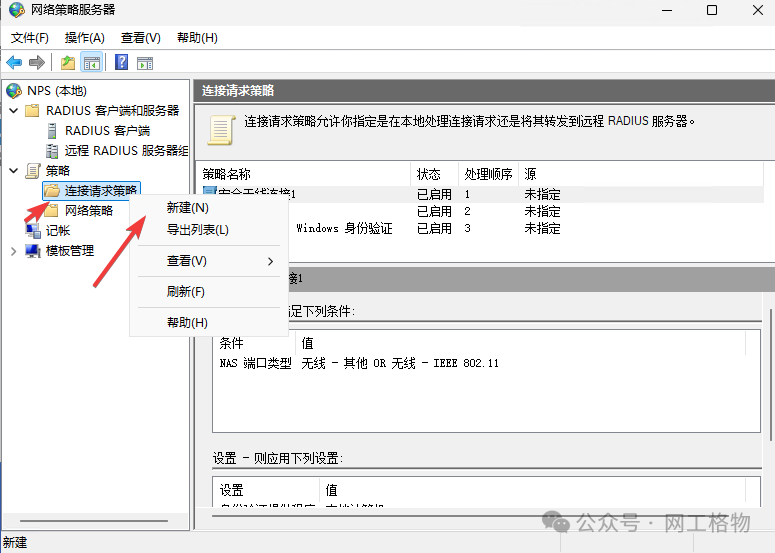The image size is (775, 553).
Task: Choose 帮助(H) from the context menu
Action: [x=209, y=323]
